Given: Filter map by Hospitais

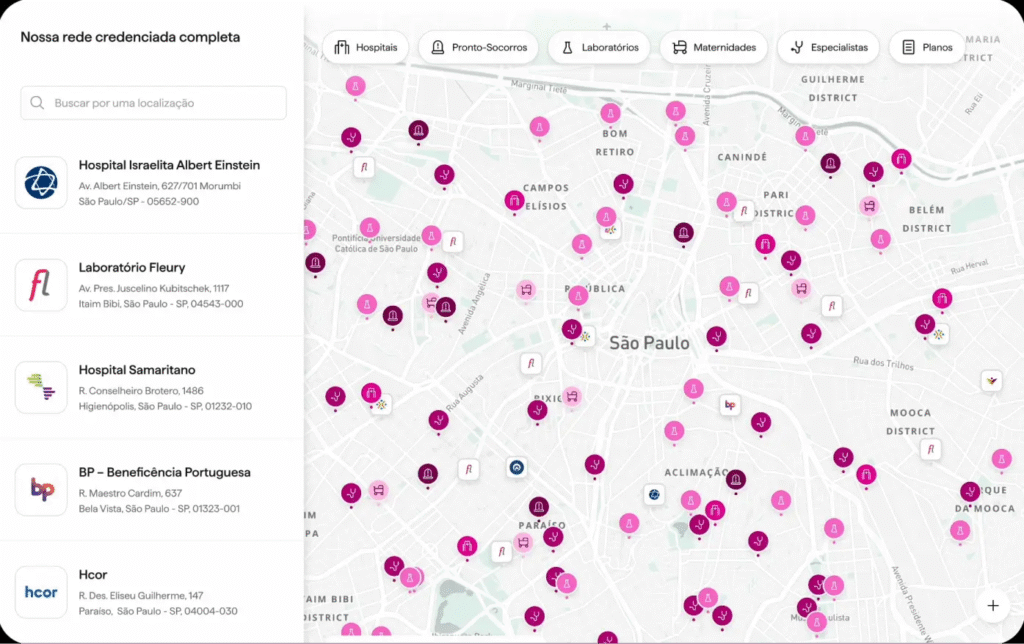Looking at the screenshot, I should click(x=366, y=48).
